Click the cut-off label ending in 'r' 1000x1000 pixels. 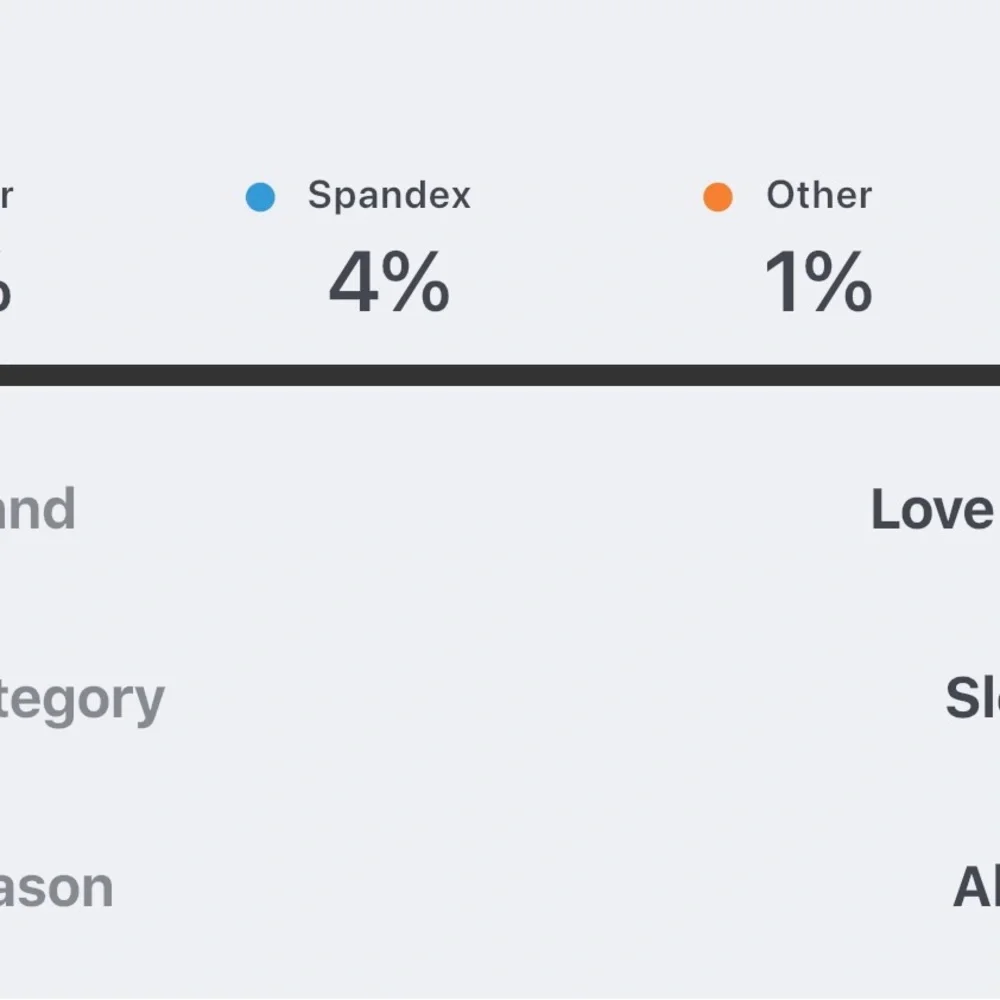[x=5, y=196]
